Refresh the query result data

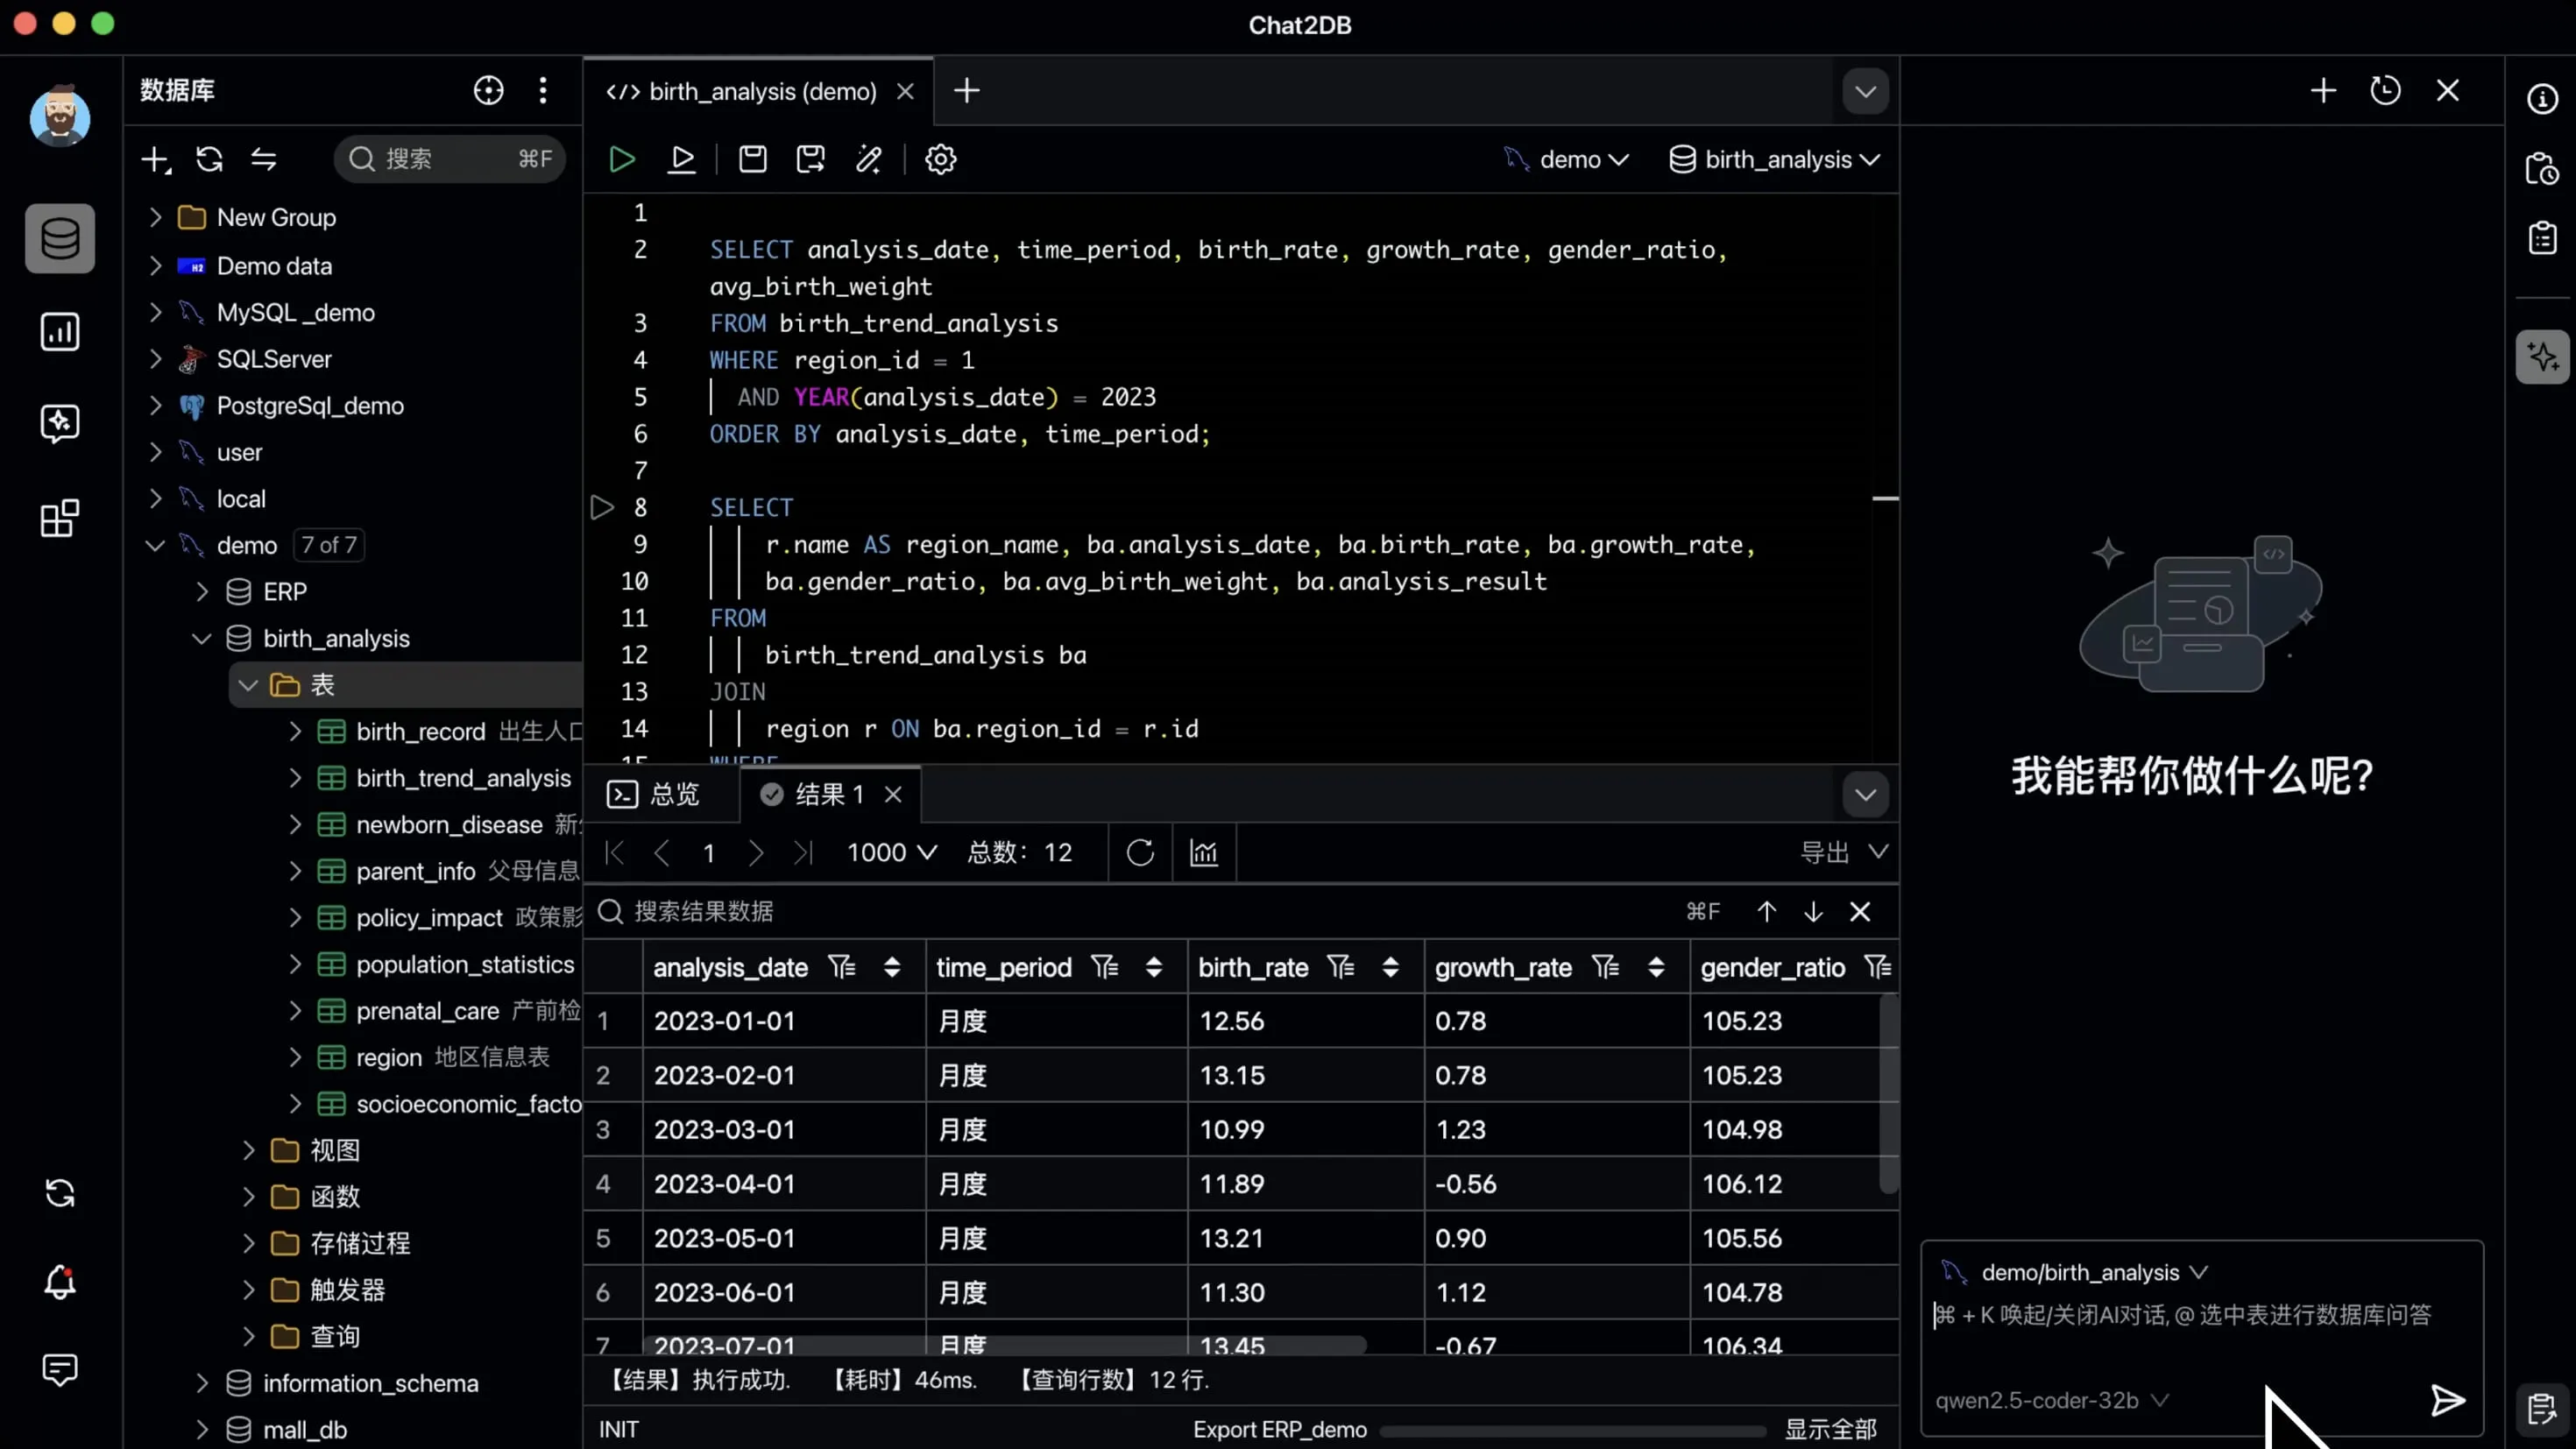click(x=1140, y=852)
